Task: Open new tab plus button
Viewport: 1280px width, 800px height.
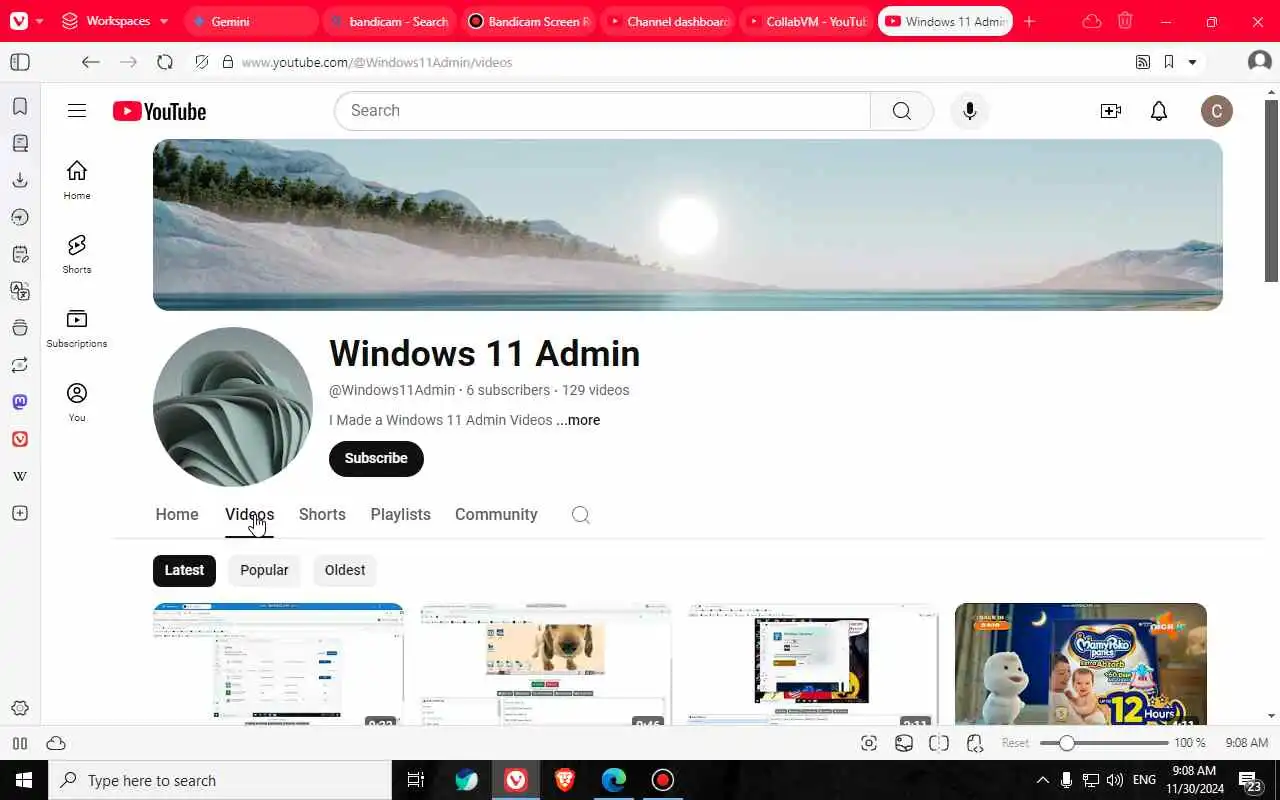Action: [x=1029, y=21]
